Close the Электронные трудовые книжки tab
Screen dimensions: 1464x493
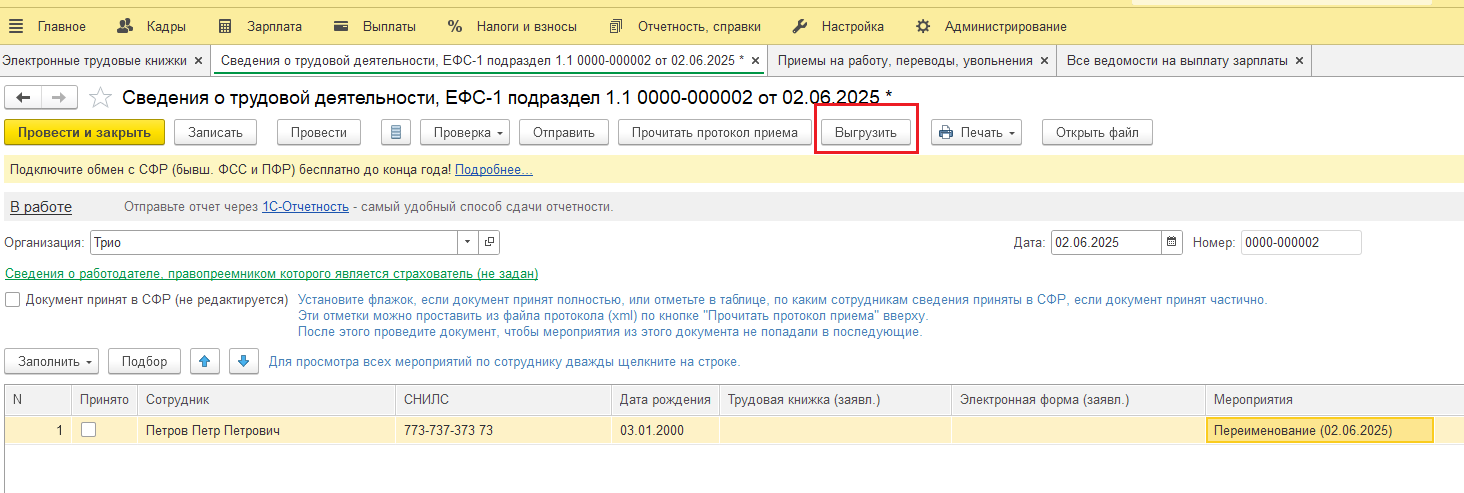tap(198, 61)
